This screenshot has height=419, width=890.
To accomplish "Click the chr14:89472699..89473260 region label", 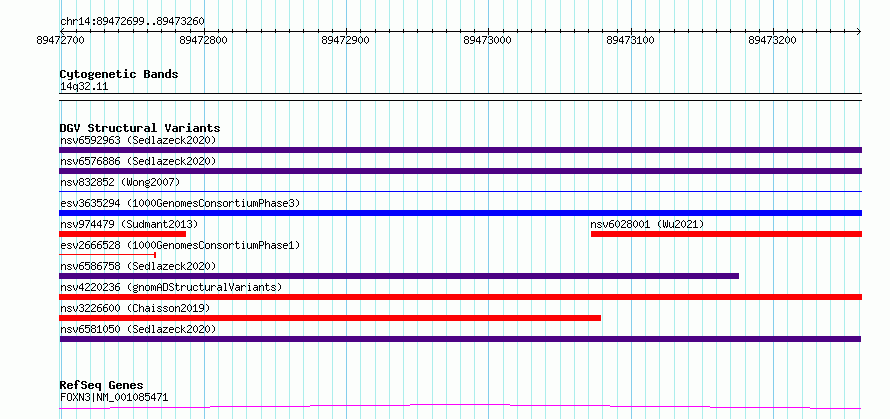I will 132,22.
